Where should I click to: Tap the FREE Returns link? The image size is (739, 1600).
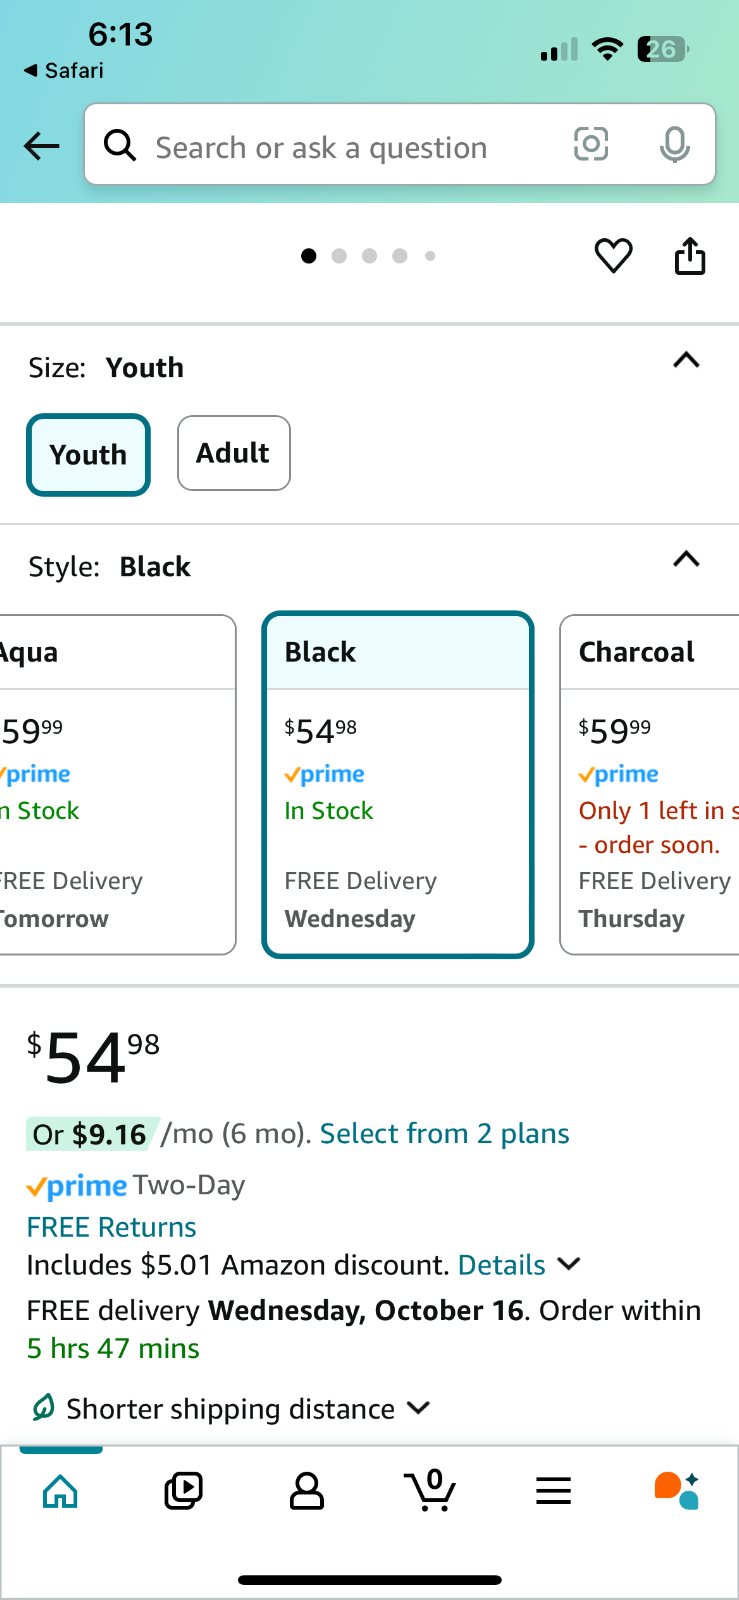click(111, 1227)
